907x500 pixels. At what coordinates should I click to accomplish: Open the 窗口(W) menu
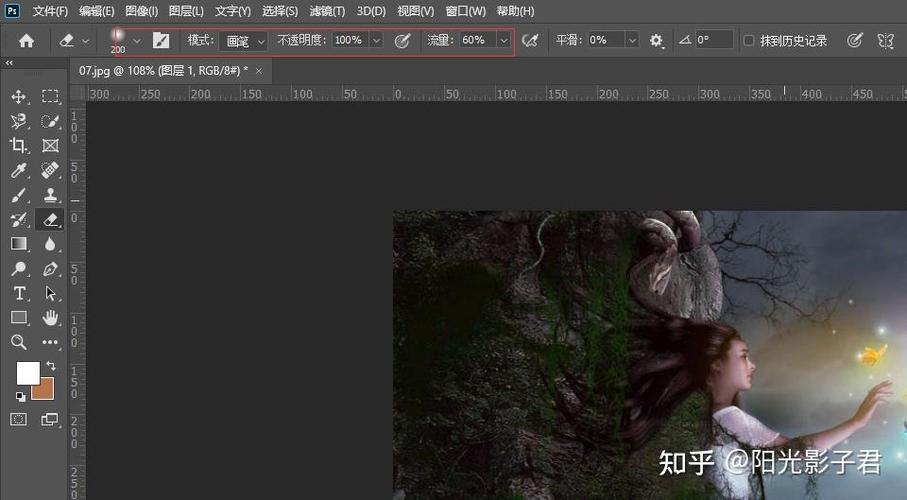coord(466,11)
